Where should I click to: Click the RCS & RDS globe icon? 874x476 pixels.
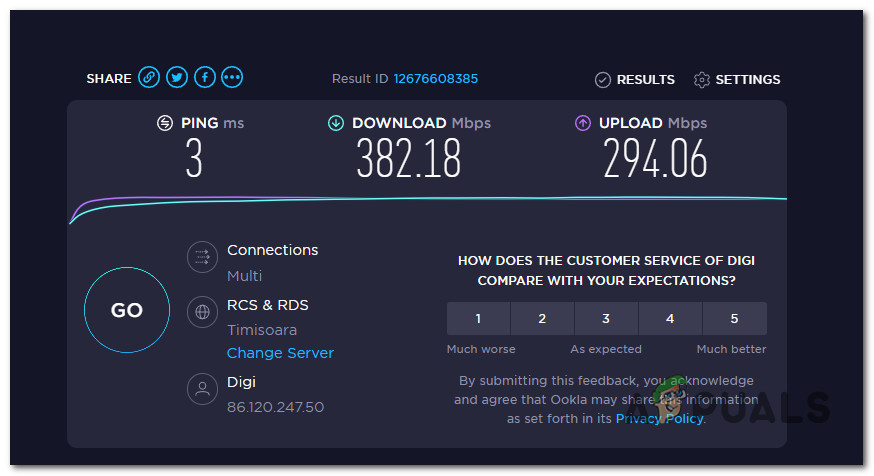point(202,312)
